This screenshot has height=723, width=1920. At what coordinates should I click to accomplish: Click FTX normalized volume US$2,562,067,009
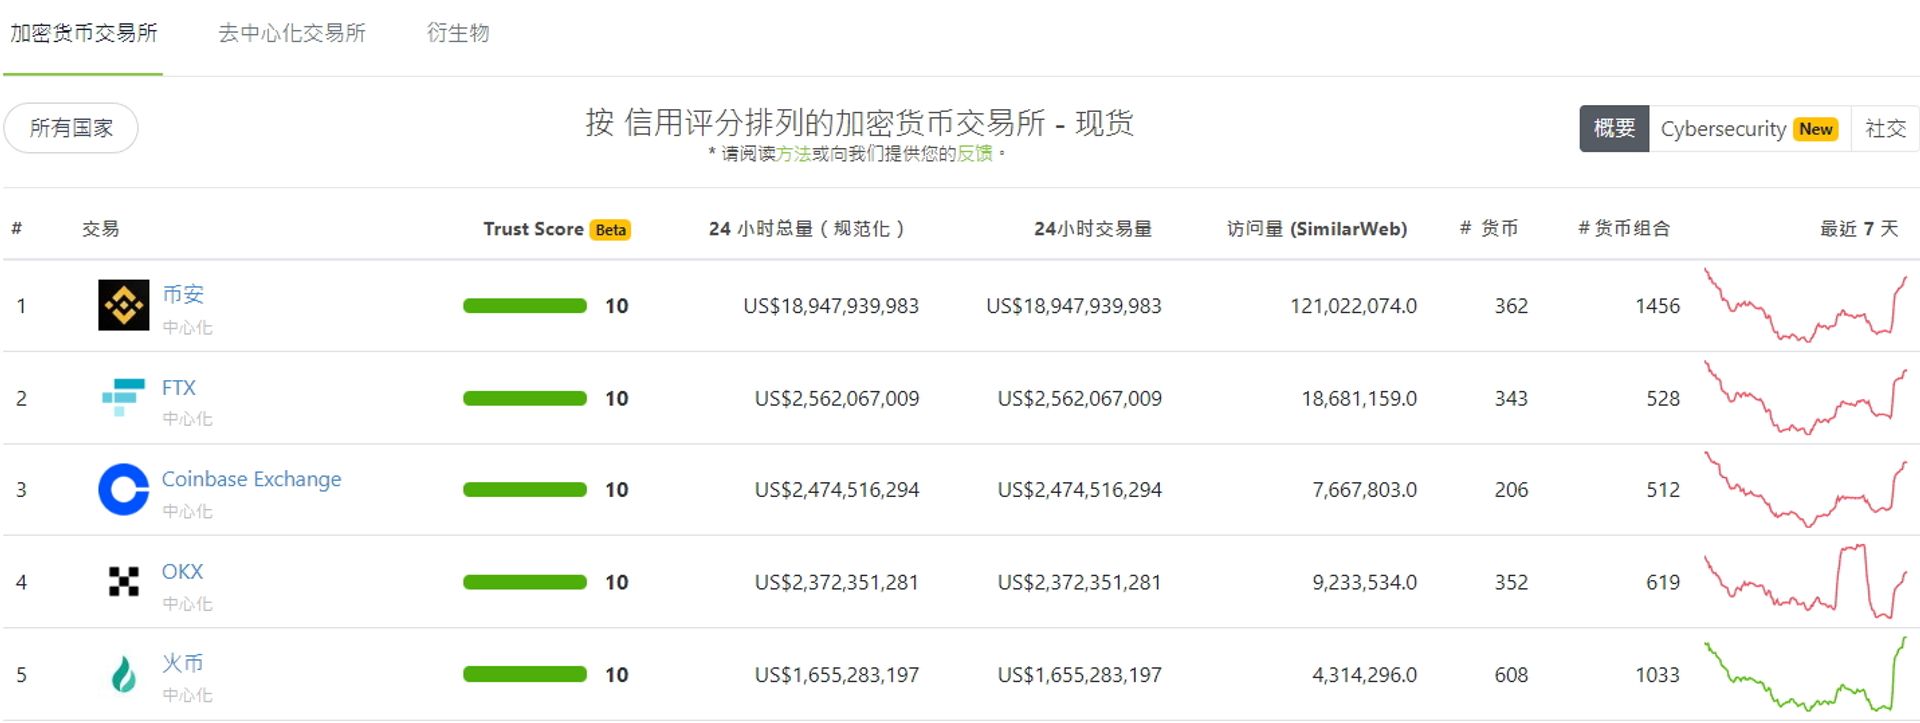[837, 398]
